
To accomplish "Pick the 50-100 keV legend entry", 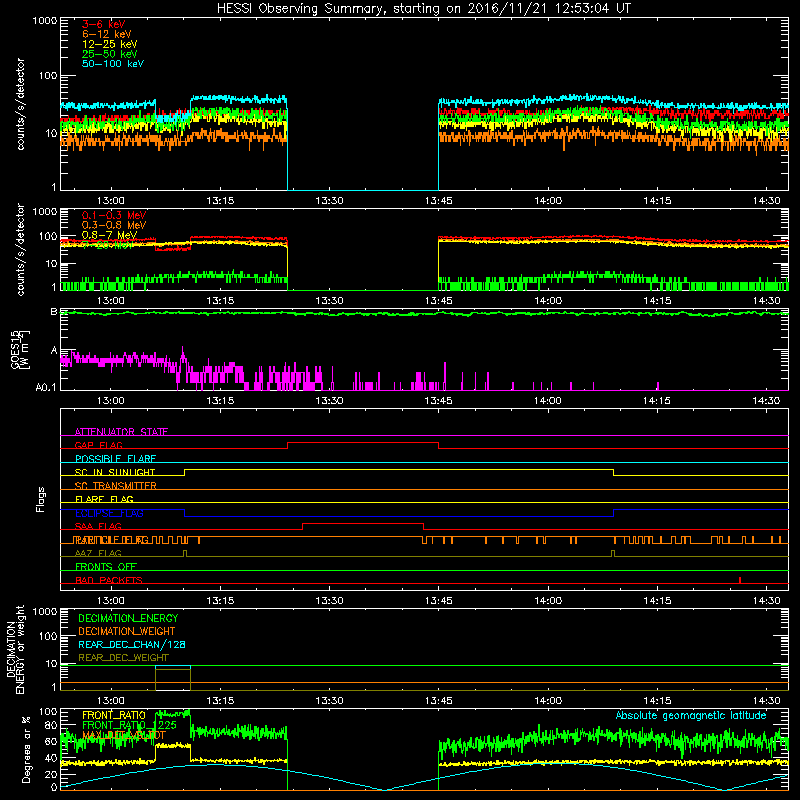I will pyautogui.click(x=113, y=64).
